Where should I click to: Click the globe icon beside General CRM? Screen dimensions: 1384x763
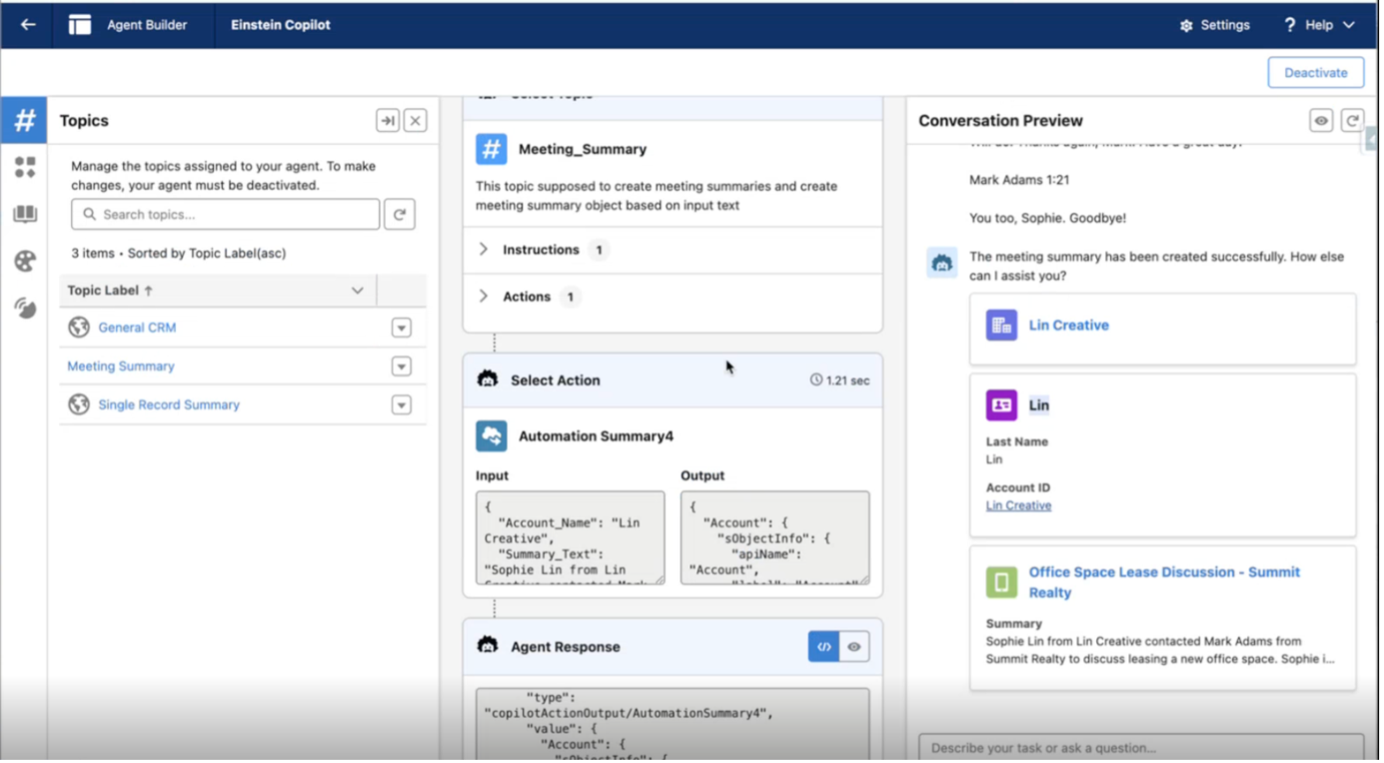[x=79, y=327]
